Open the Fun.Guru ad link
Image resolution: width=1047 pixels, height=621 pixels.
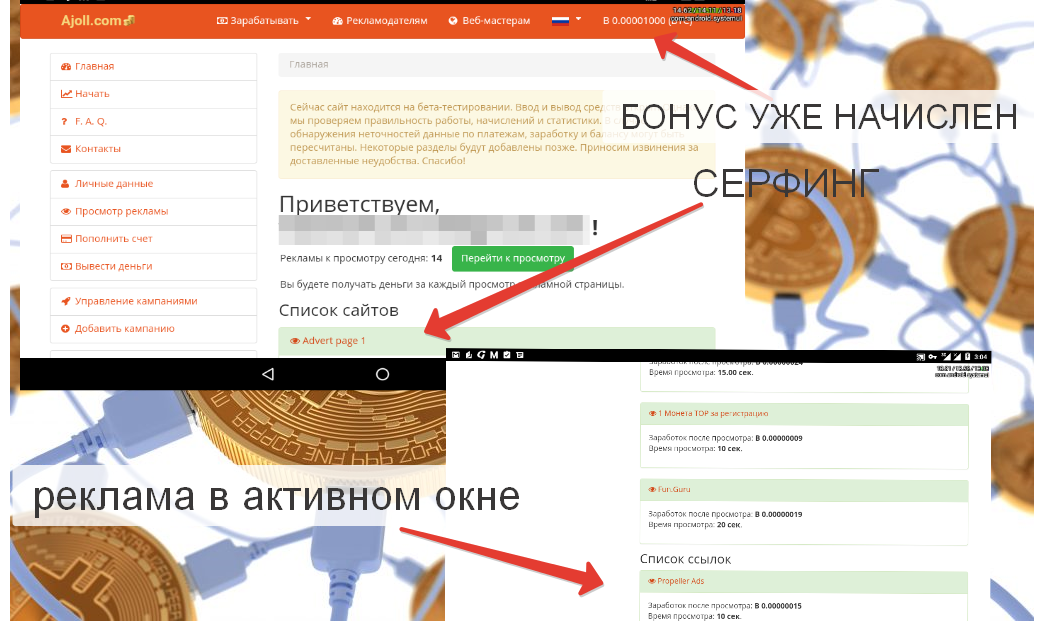point(674,489)
